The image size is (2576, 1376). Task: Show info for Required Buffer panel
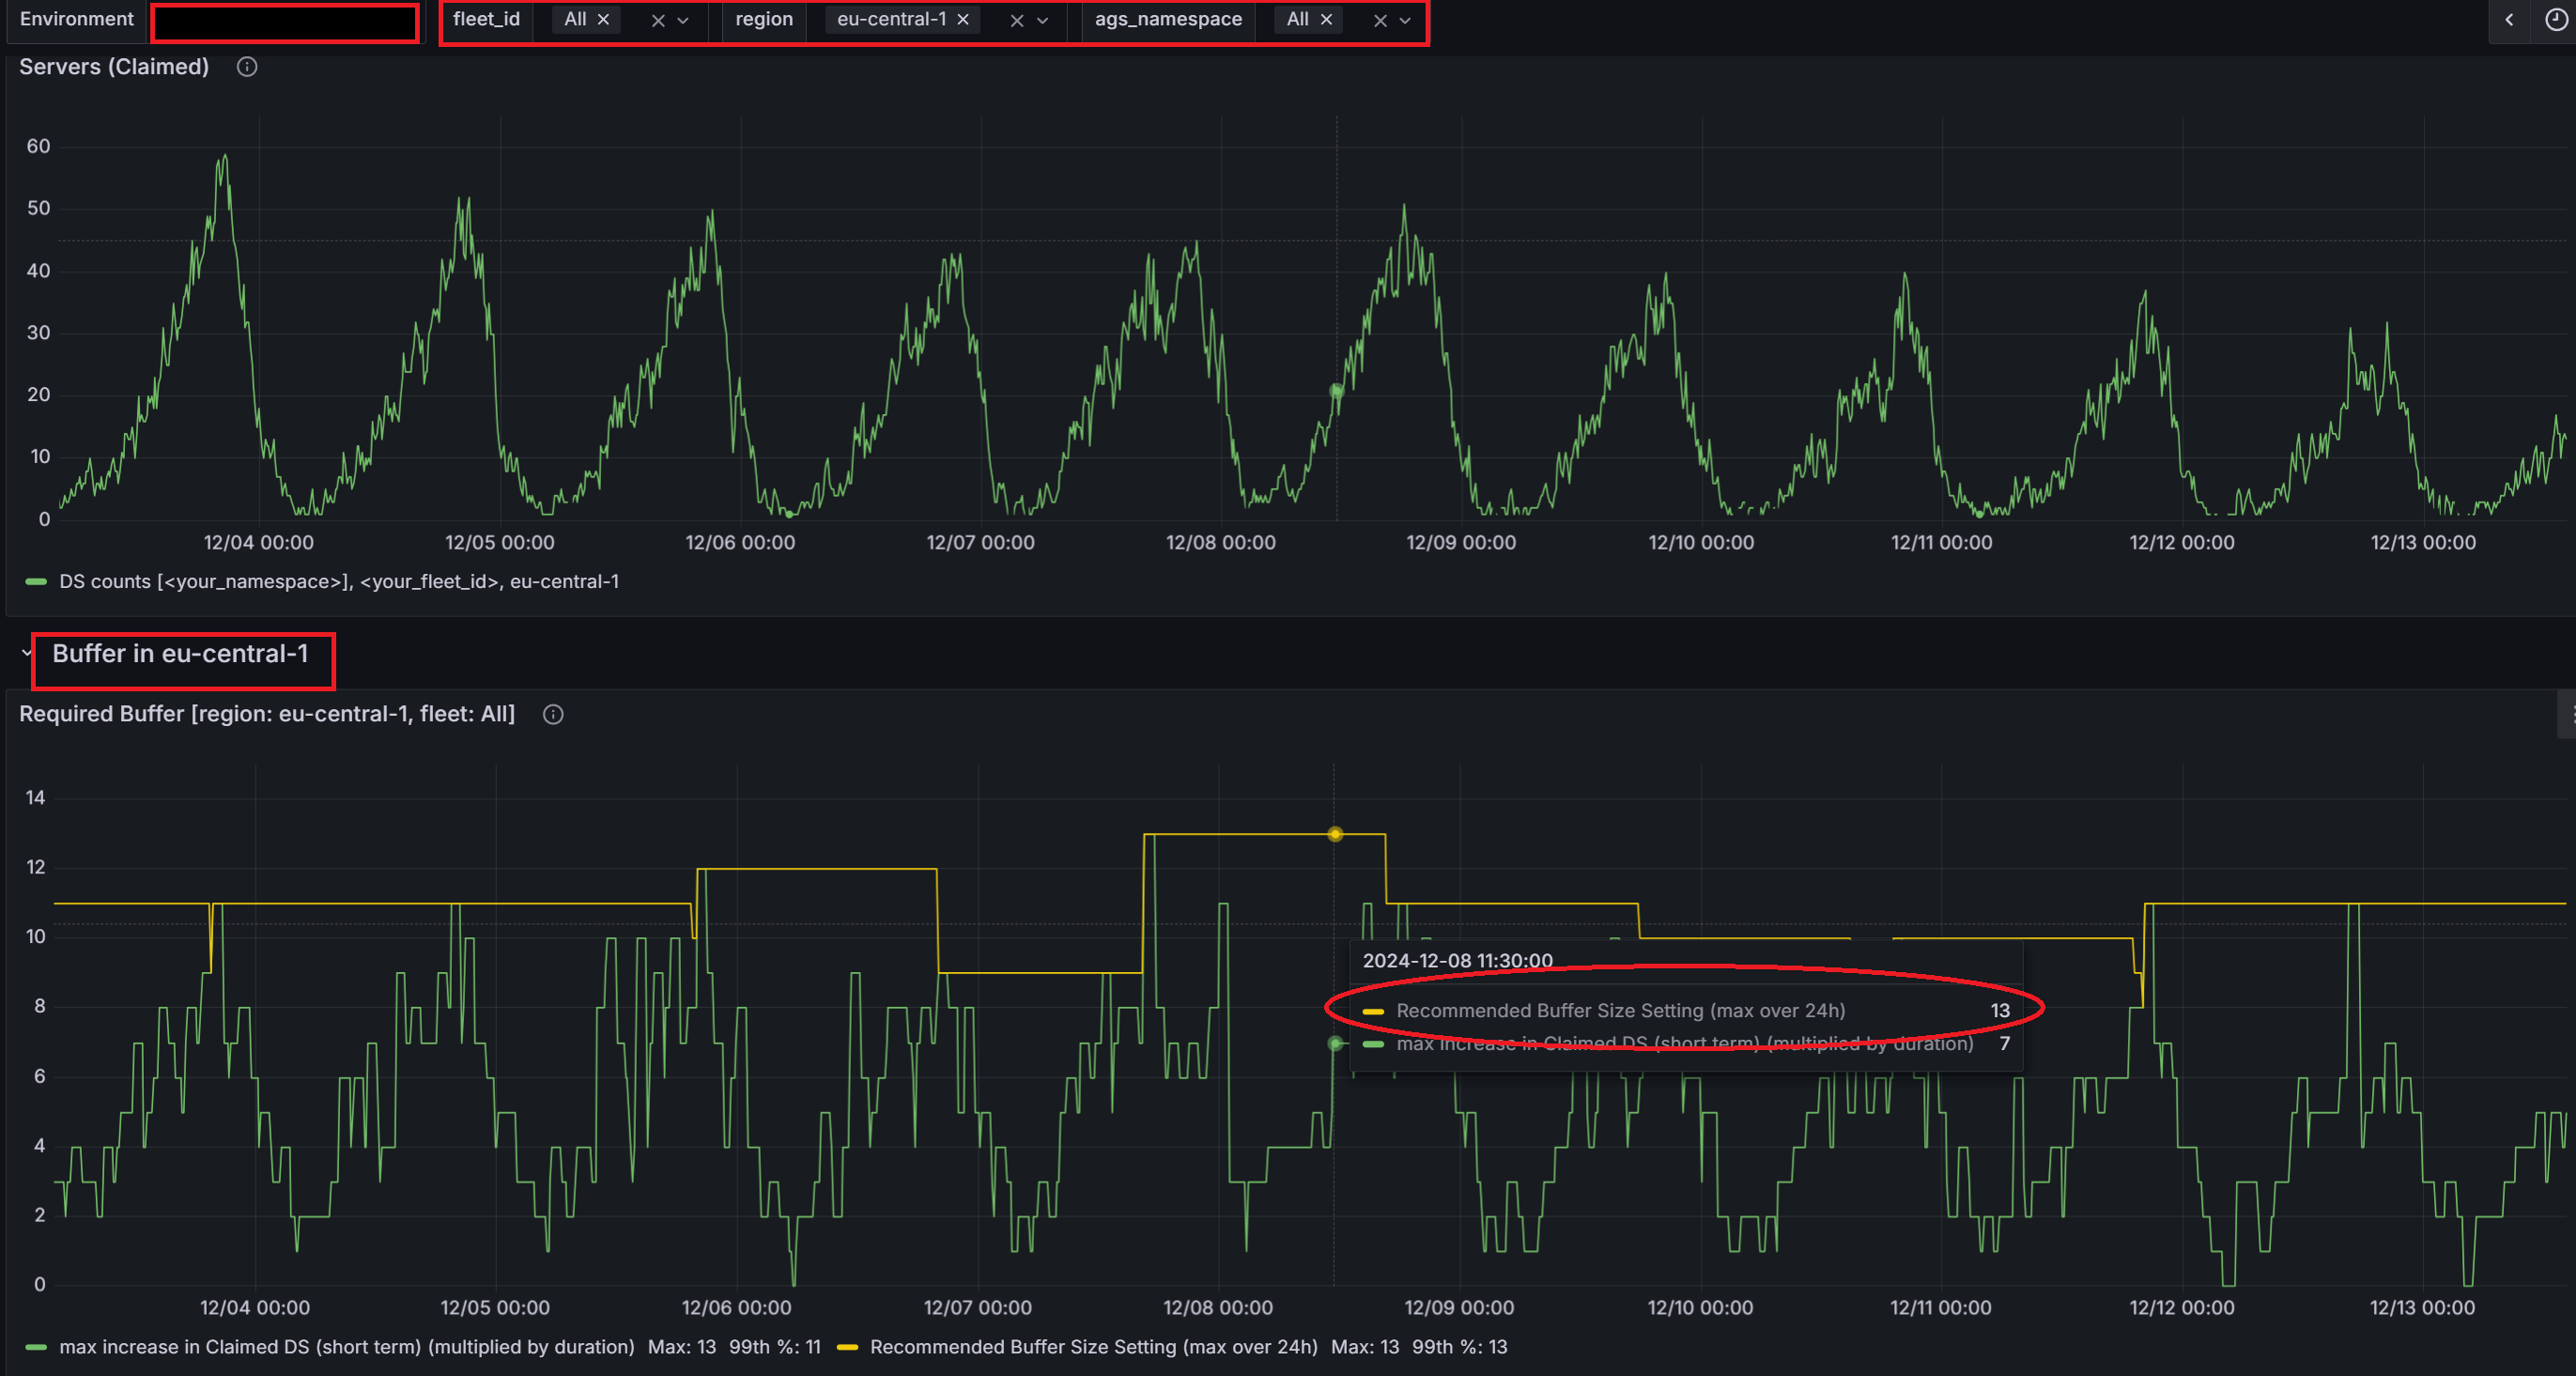coord(553,714)
